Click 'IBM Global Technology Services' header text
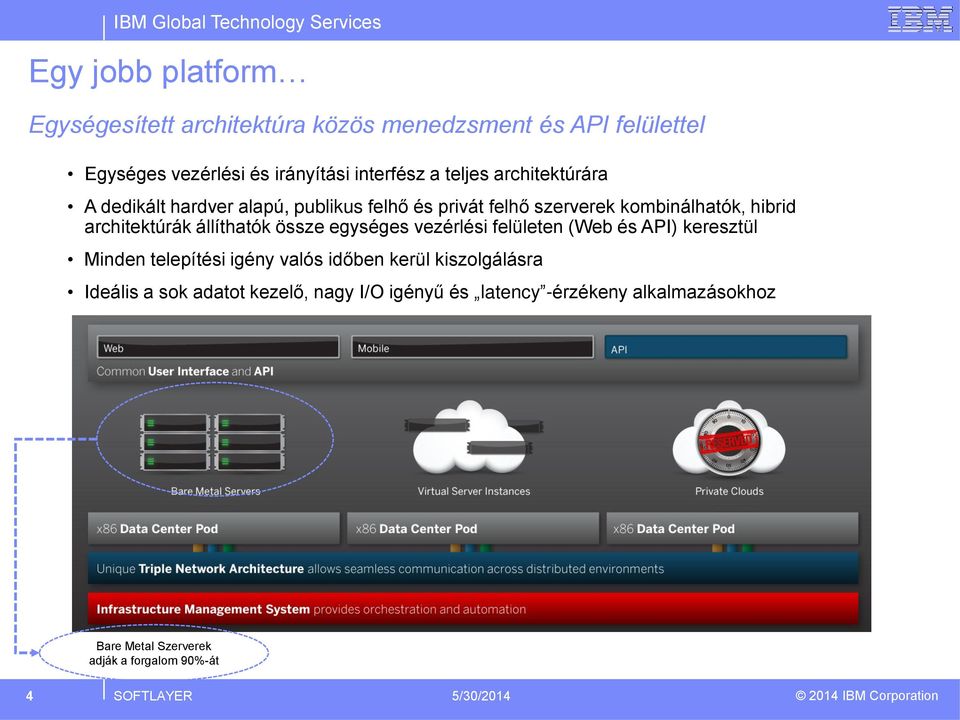Screen dimensions: 960x720 (x=247, y=23)
